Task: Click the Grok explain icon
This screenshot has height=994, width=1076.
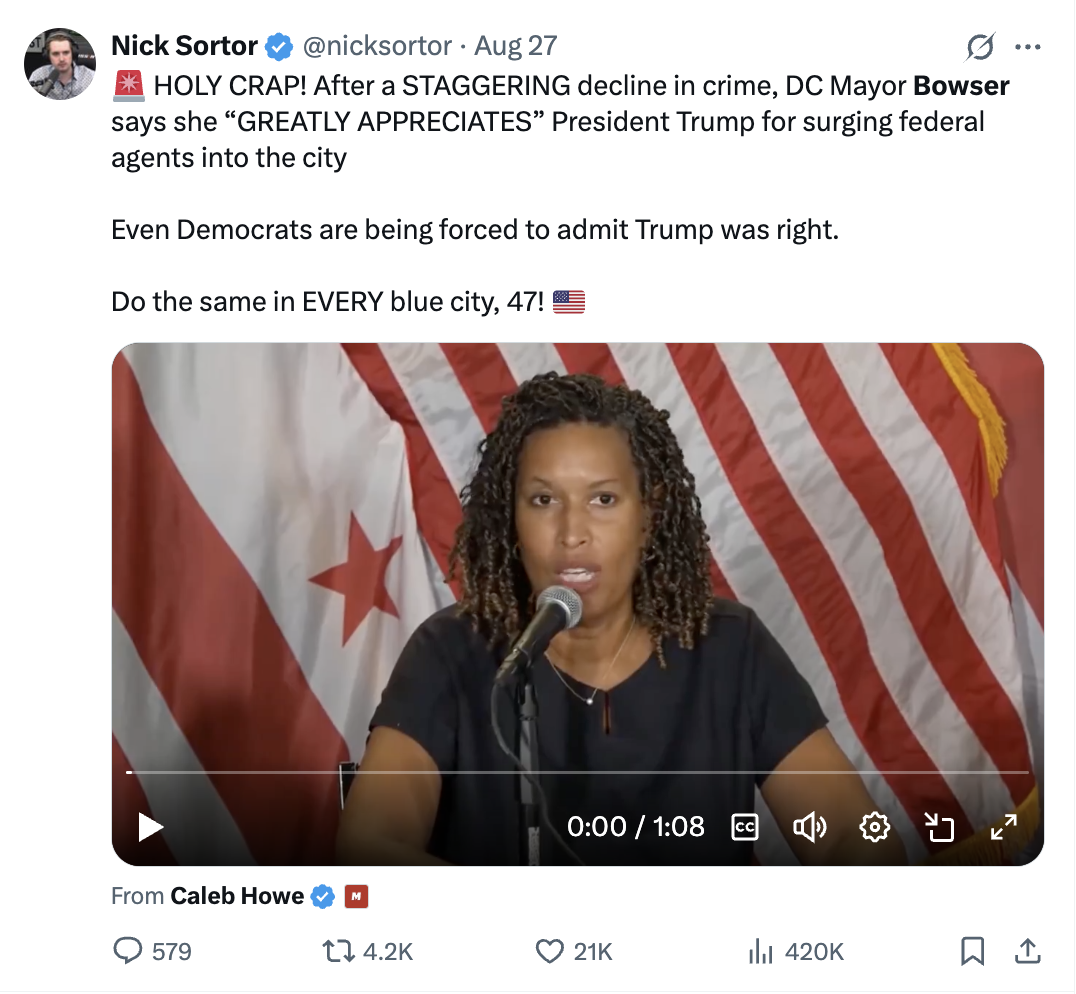Action: pyautogui.click(x=980, y=46)
